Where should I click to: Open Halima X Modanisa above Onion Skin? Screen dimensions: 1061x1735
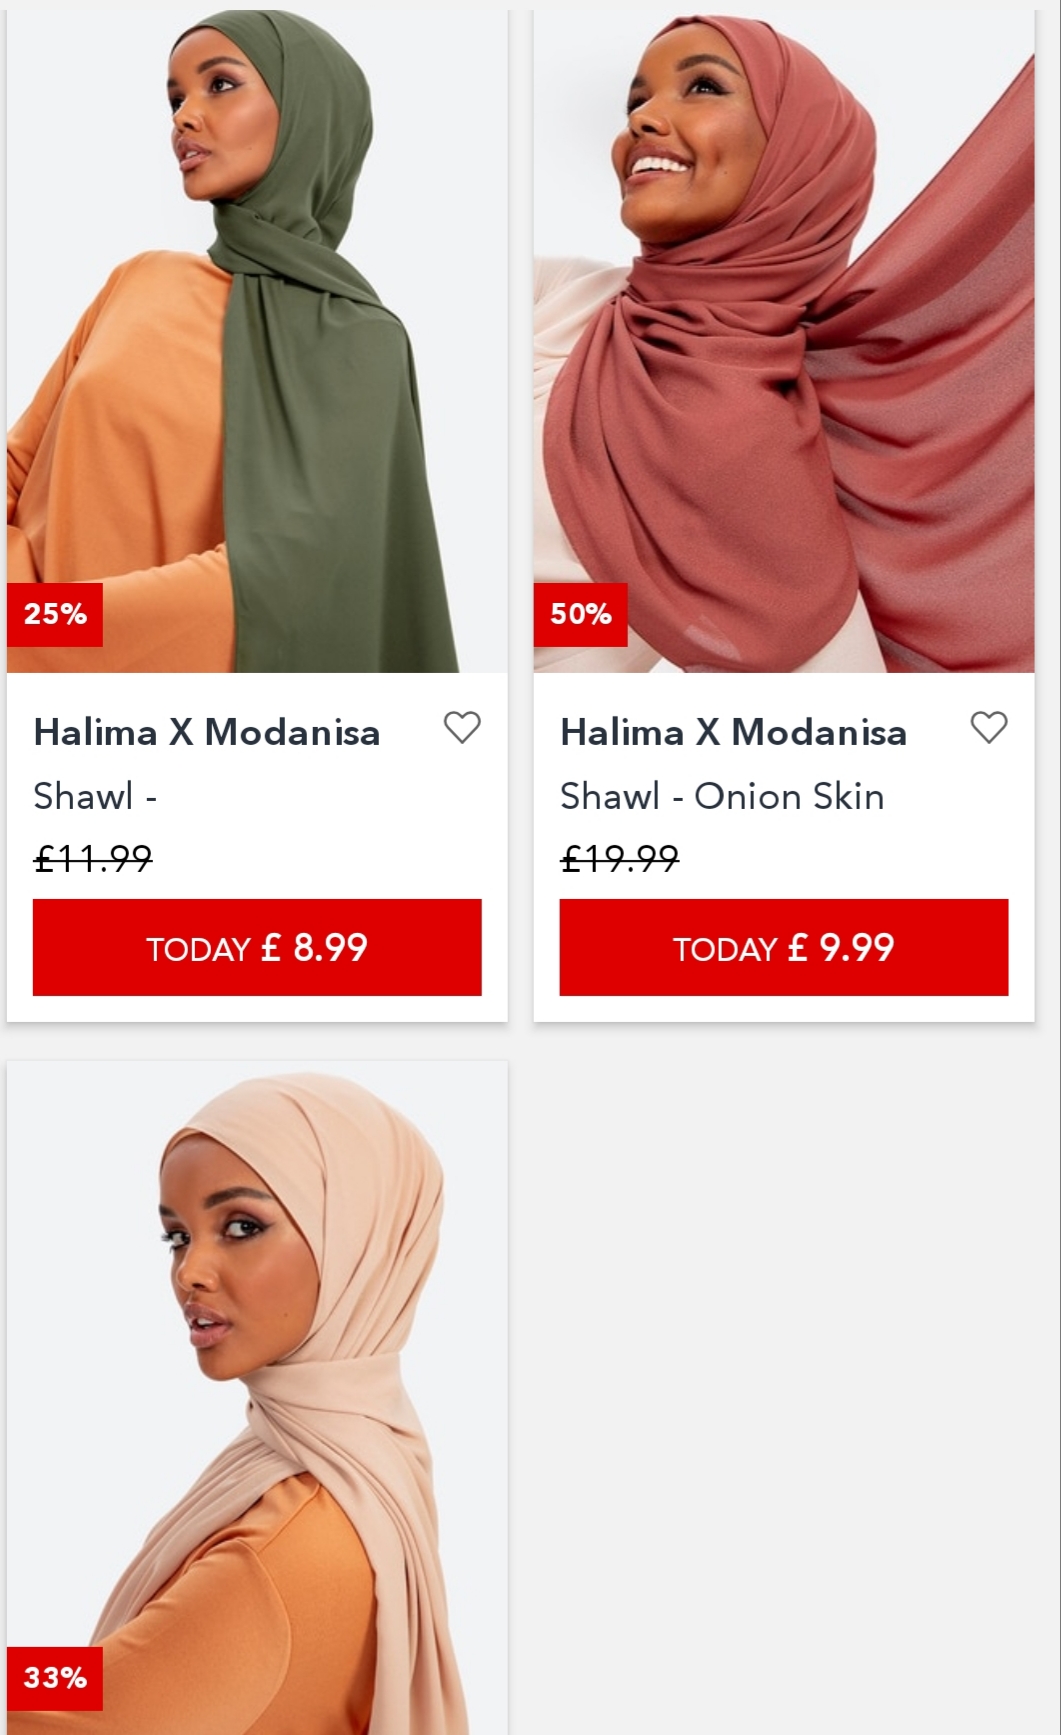[733, 733]
